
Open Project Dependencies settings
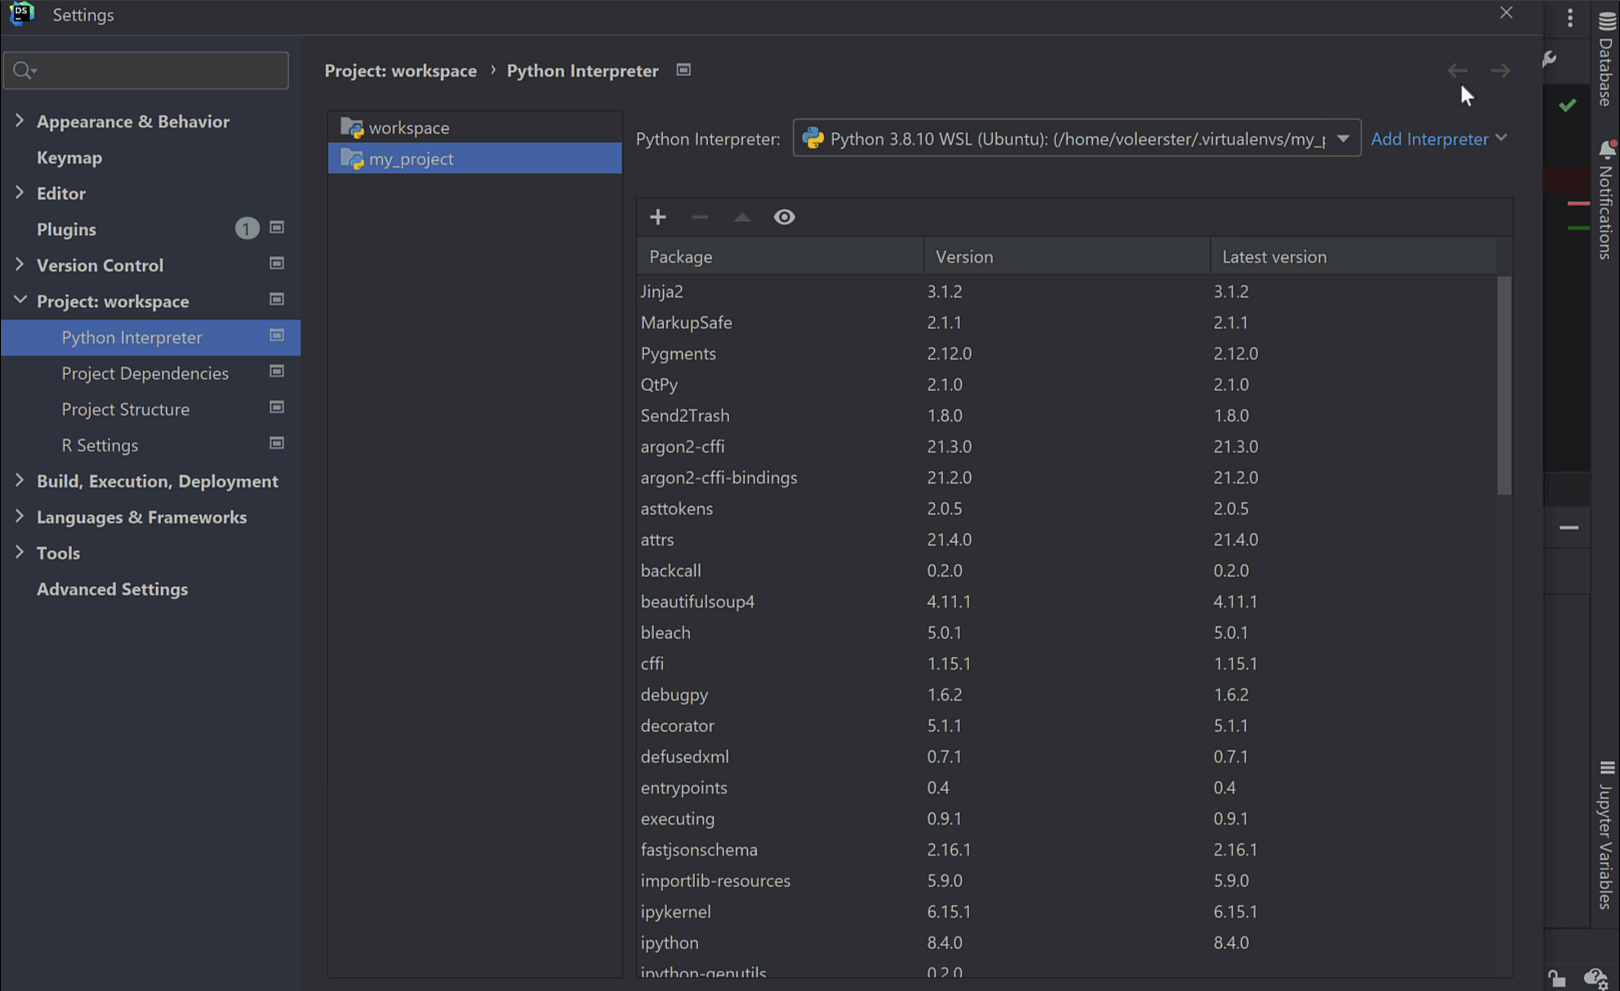pos(145,373)
